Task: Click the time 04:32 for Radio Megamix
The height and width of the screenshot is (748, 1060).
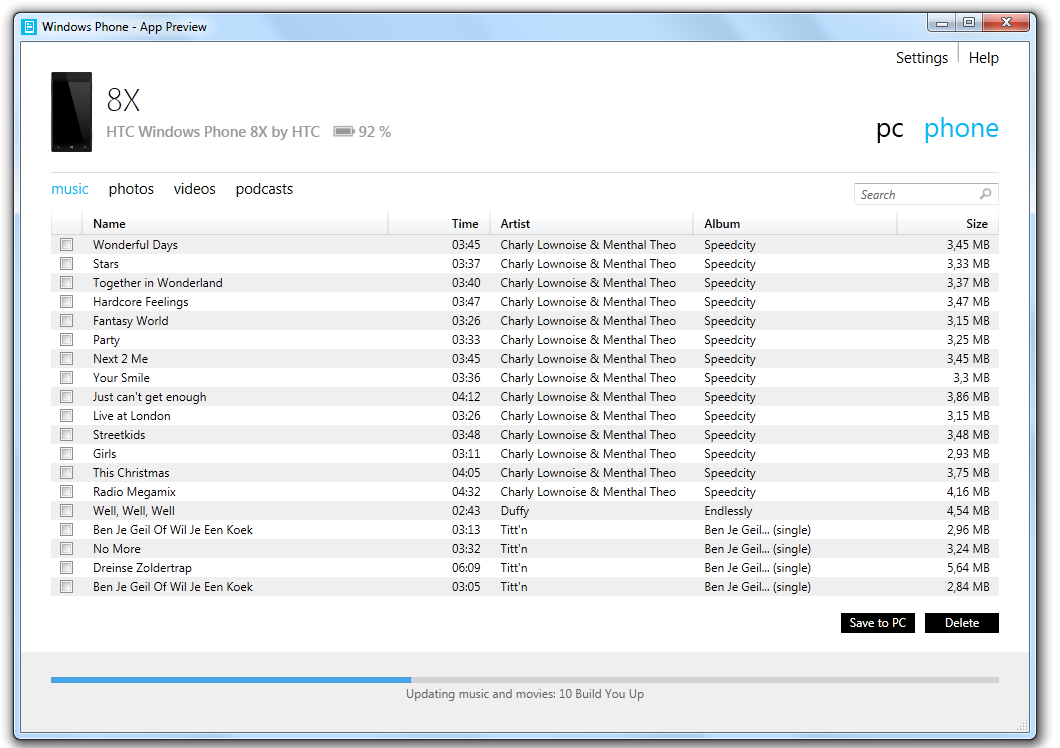Action: point(466,492)
